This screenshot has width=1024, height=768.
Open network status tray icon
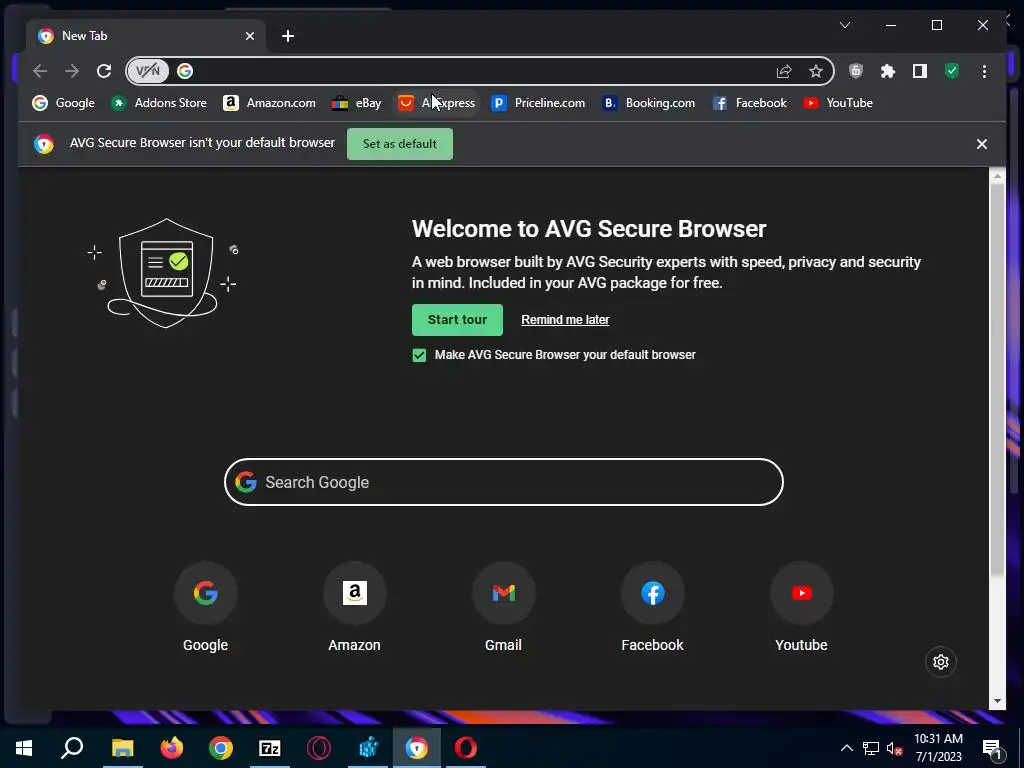coord(871,748)
